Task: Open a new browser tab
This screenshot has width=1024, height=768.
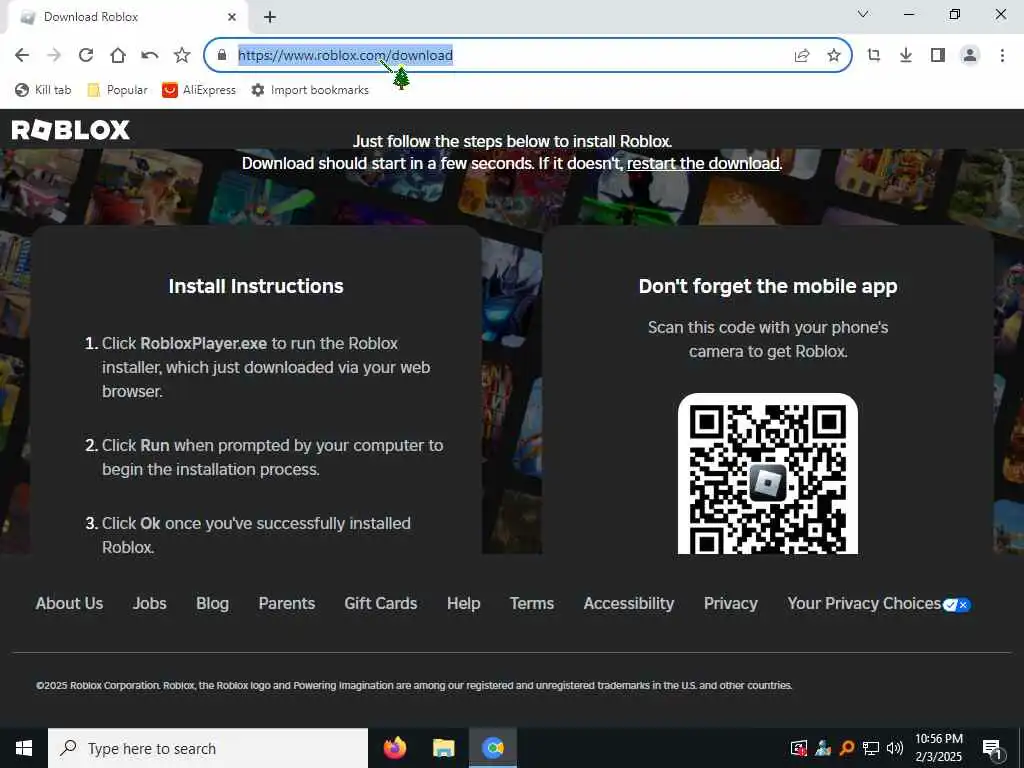Action: point(270,17)
